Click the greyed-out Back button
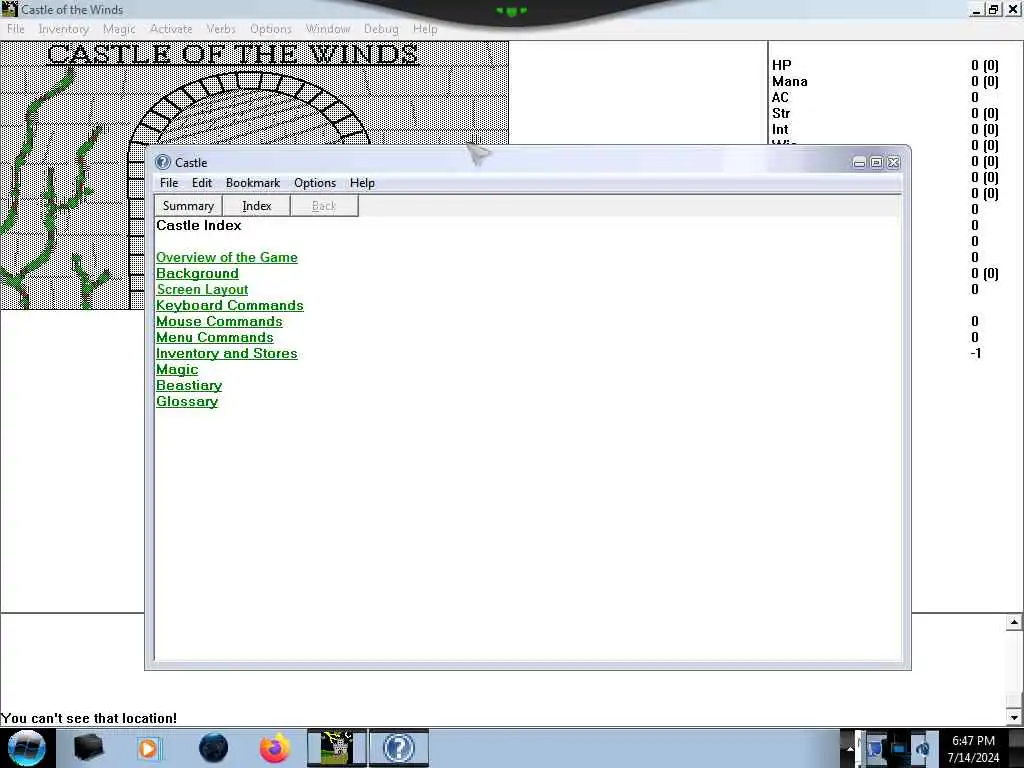Screen dimensions: 1024x768 click(x=324, y=206)
